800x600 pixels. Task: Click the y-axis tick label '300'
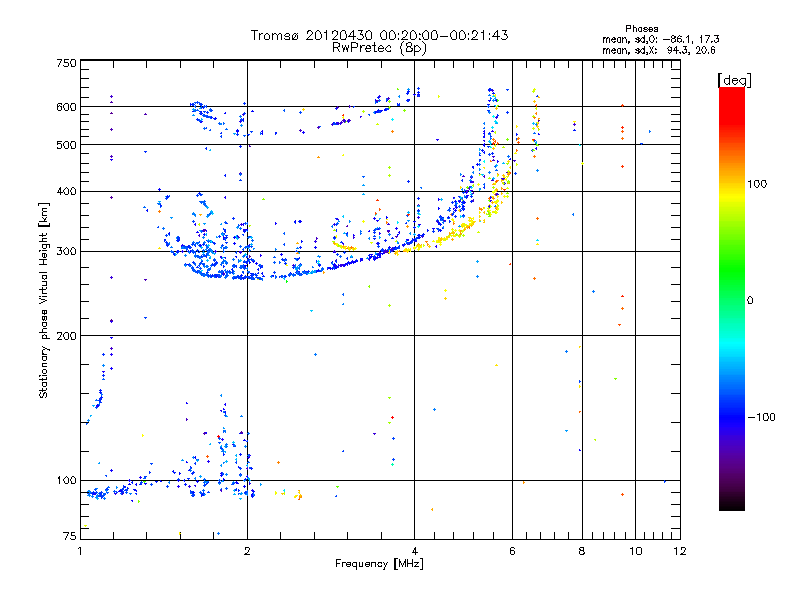point(66,252)
